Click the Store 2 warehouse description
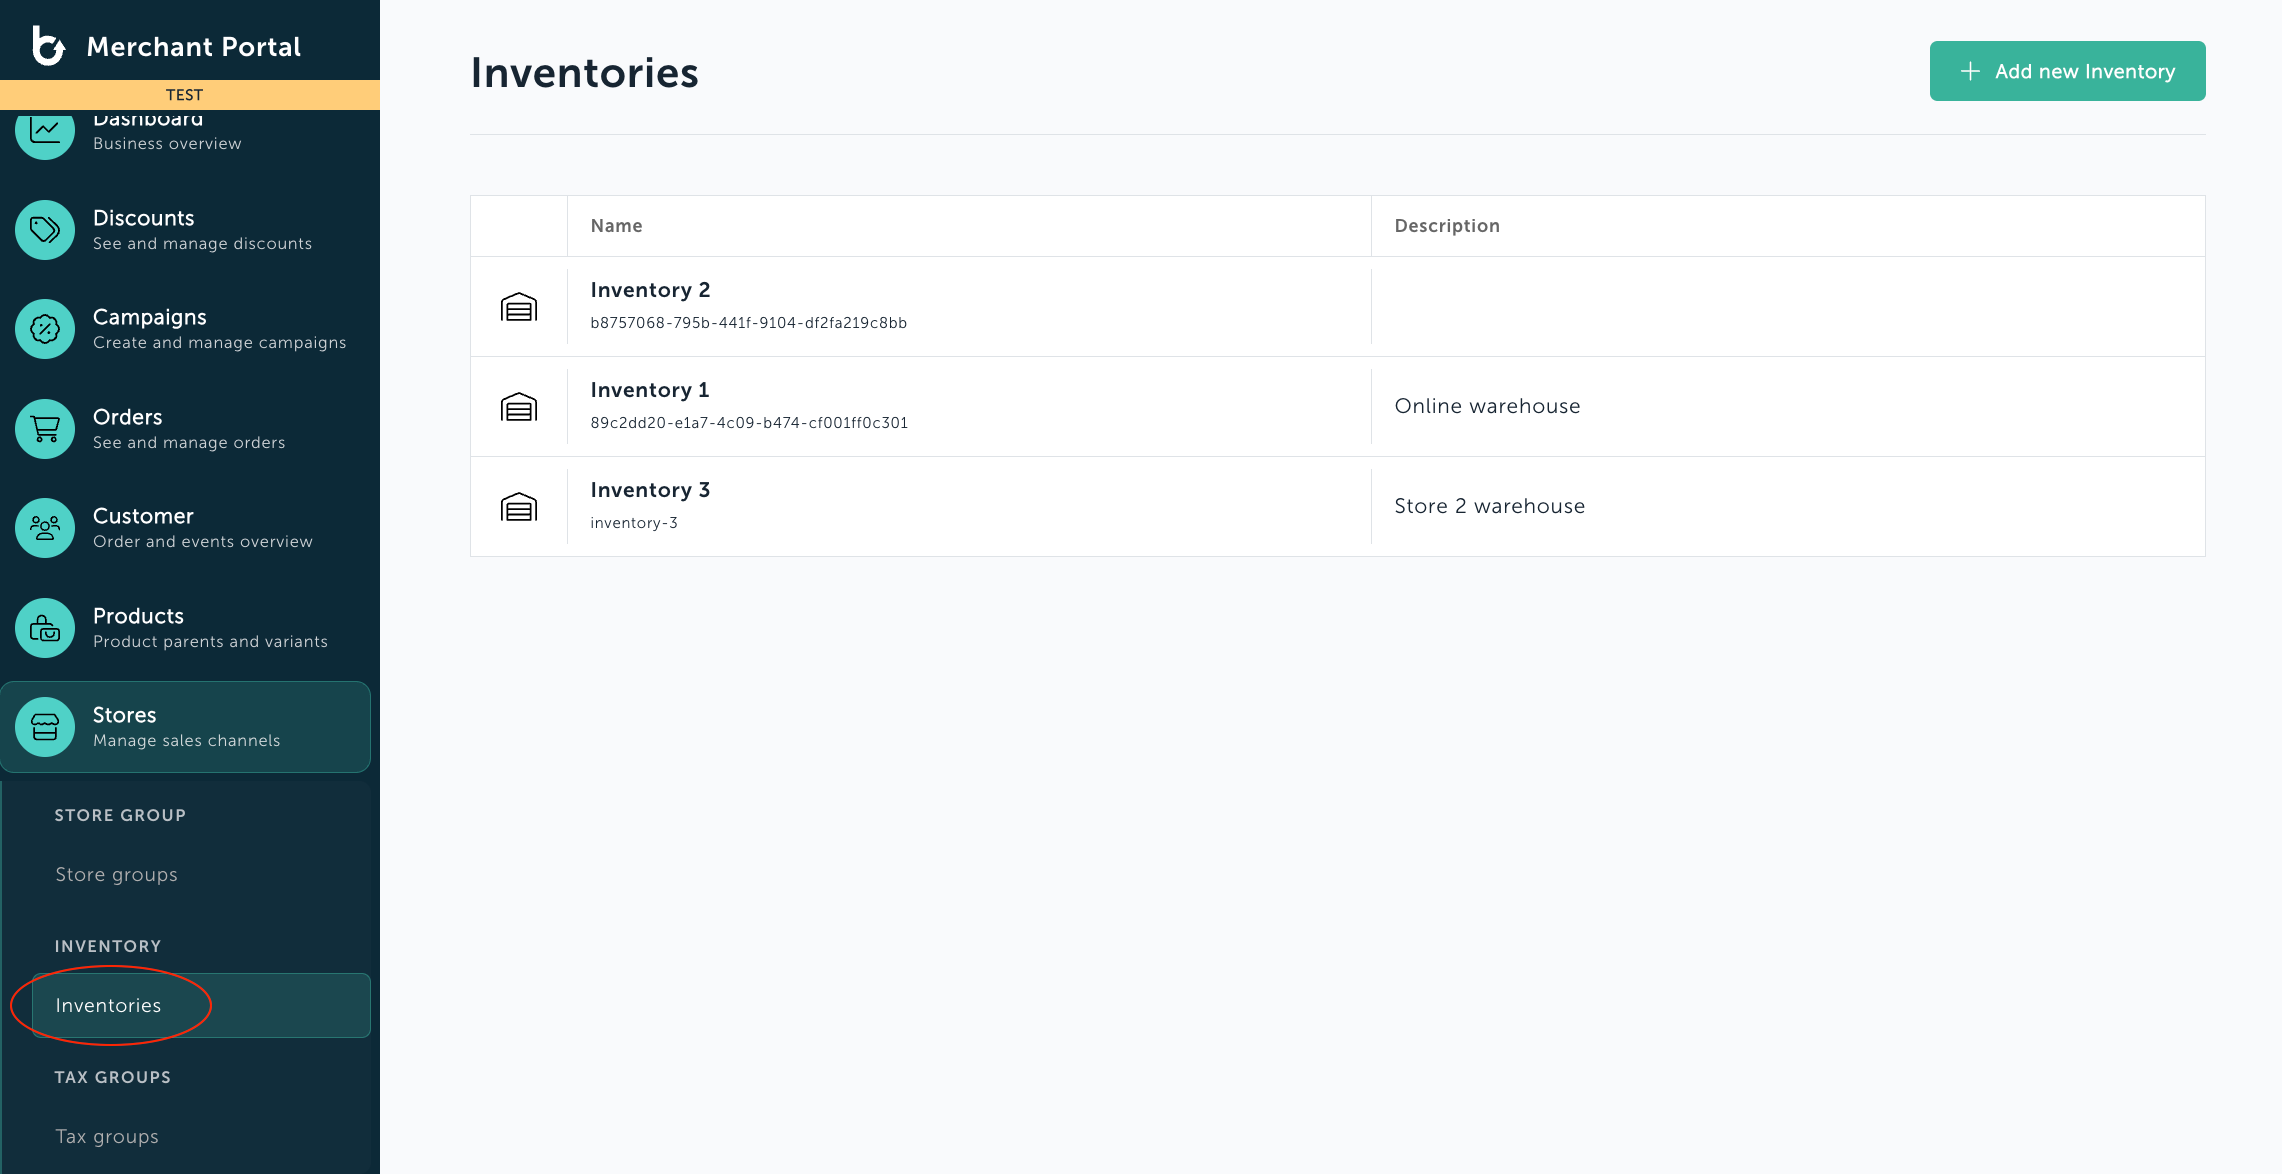 1489,506
